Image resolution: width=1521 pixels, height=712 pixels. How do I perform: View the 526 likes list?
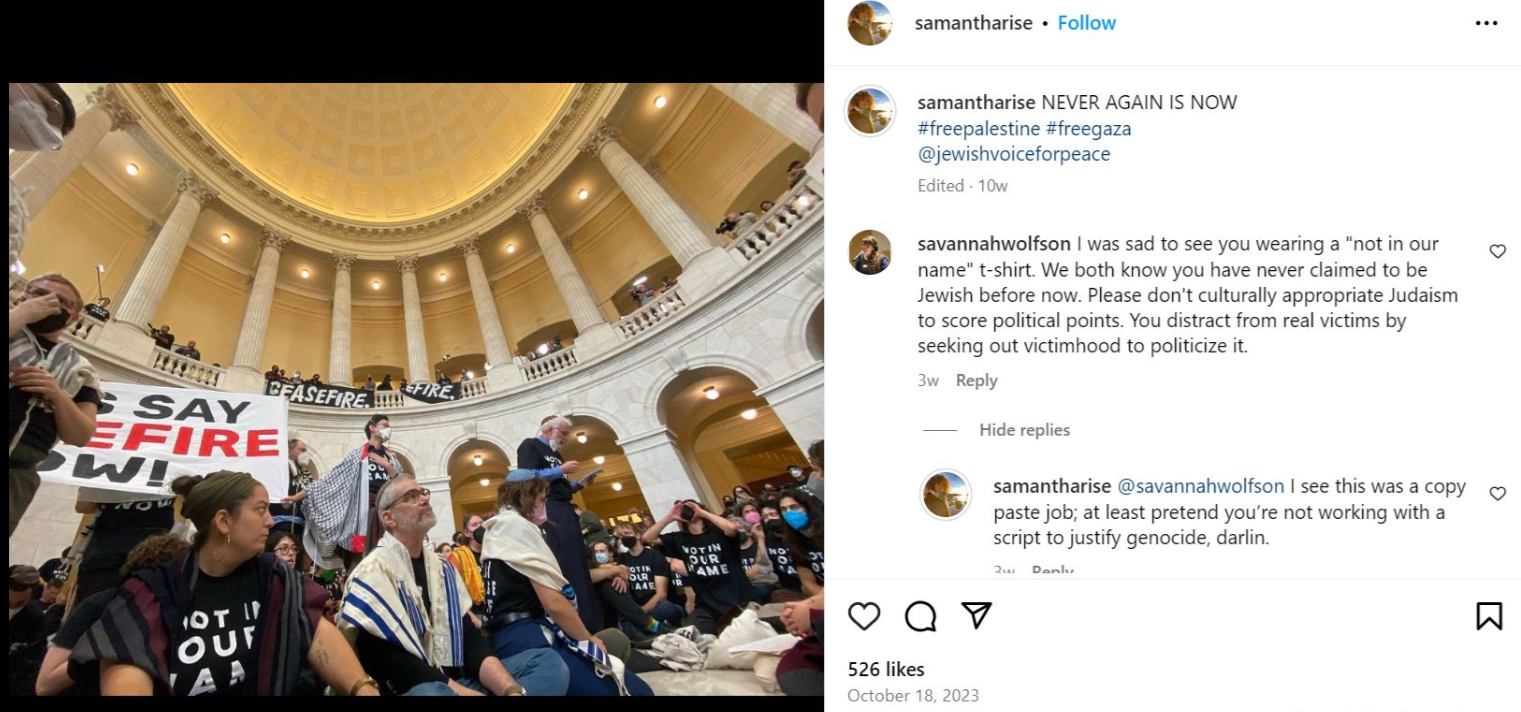(x=886, y=669)
